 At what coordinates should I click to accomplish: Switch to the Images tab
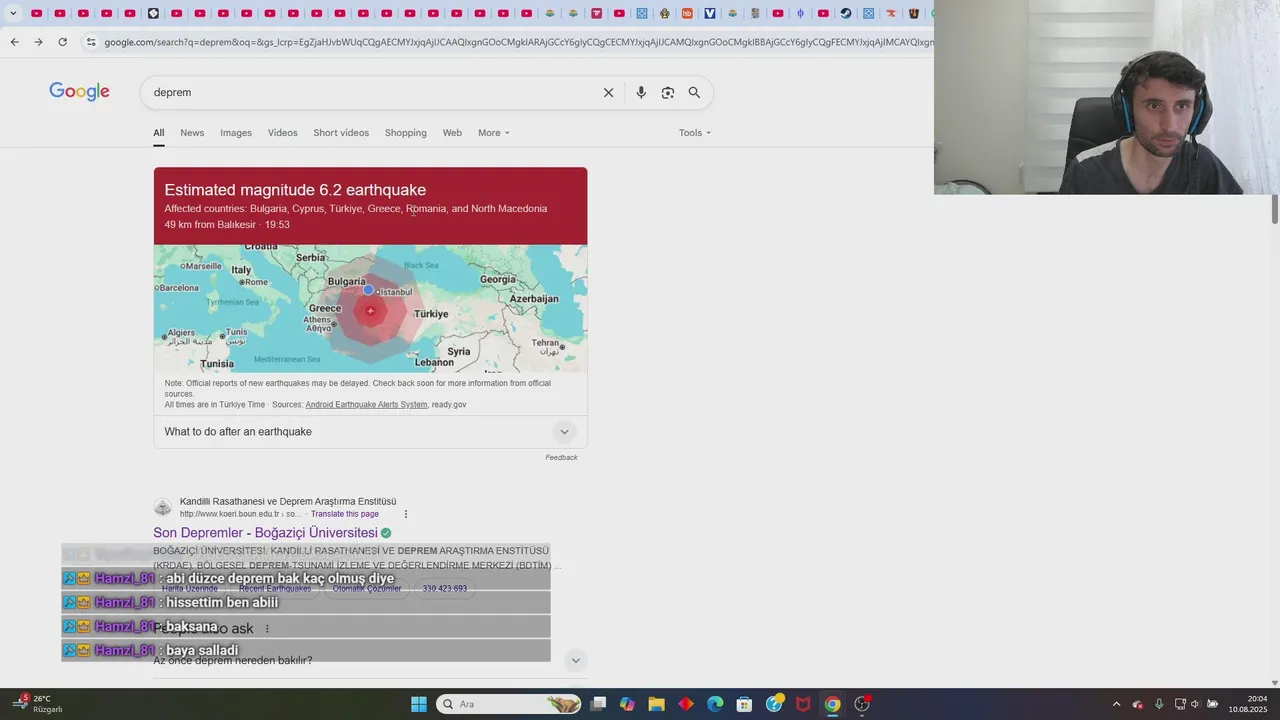[x=236, y=133]
